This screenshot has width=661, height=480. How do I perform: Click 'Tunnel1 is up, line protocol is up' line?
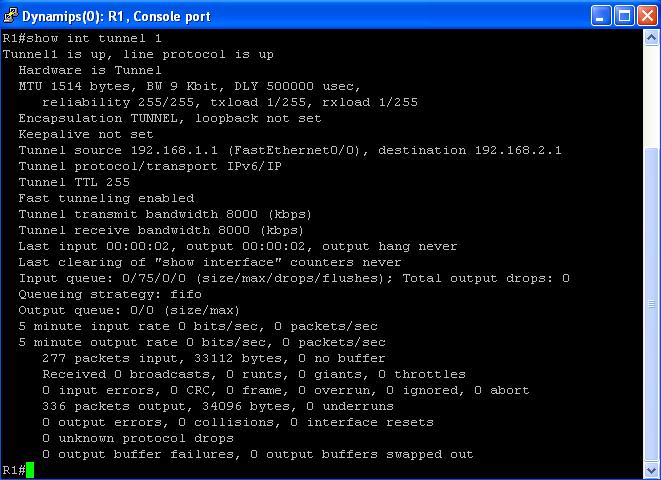(138, 54)
